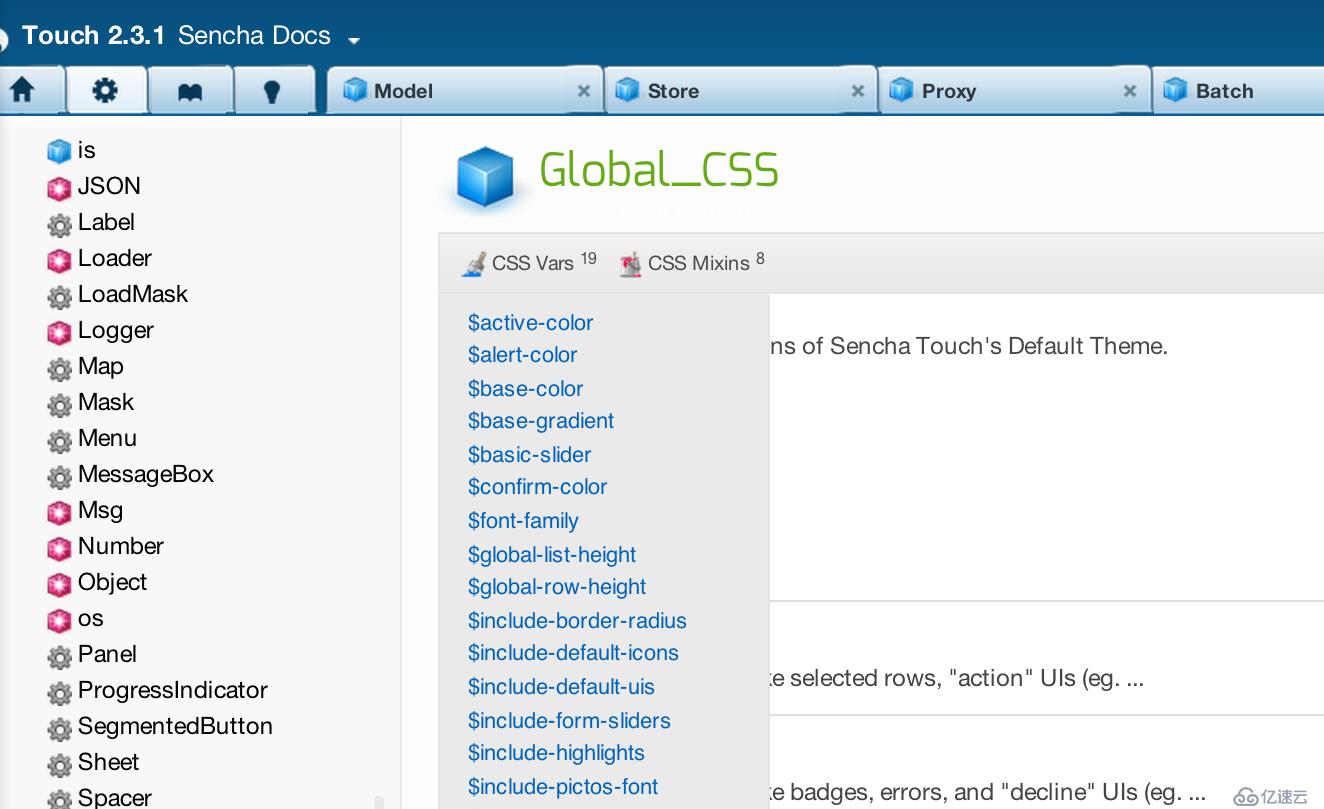Open the Home tab icon

22,91
